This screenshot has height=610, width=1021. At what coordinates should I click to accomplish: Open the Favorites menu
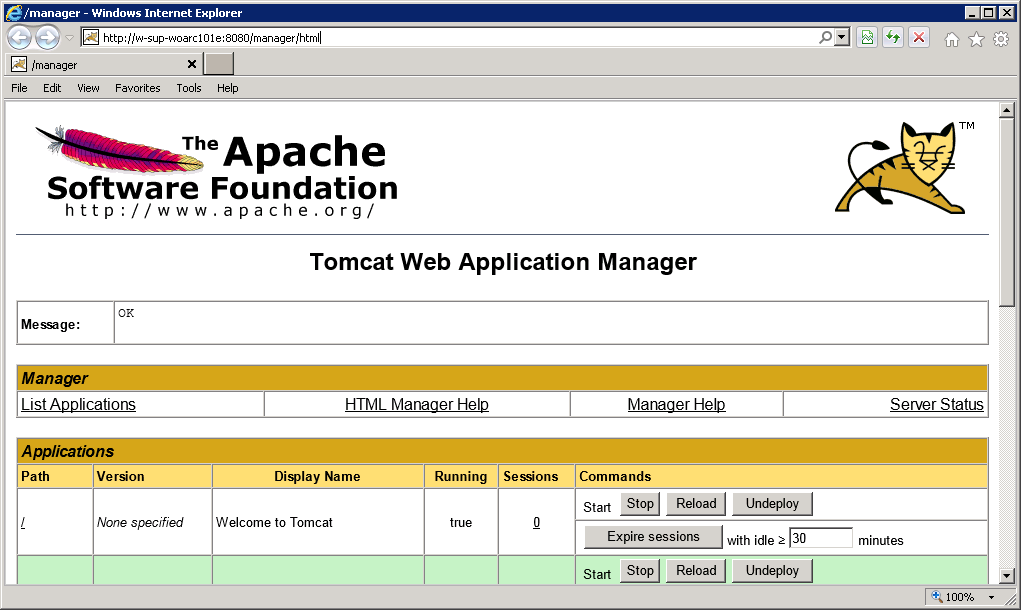point(137,88)
